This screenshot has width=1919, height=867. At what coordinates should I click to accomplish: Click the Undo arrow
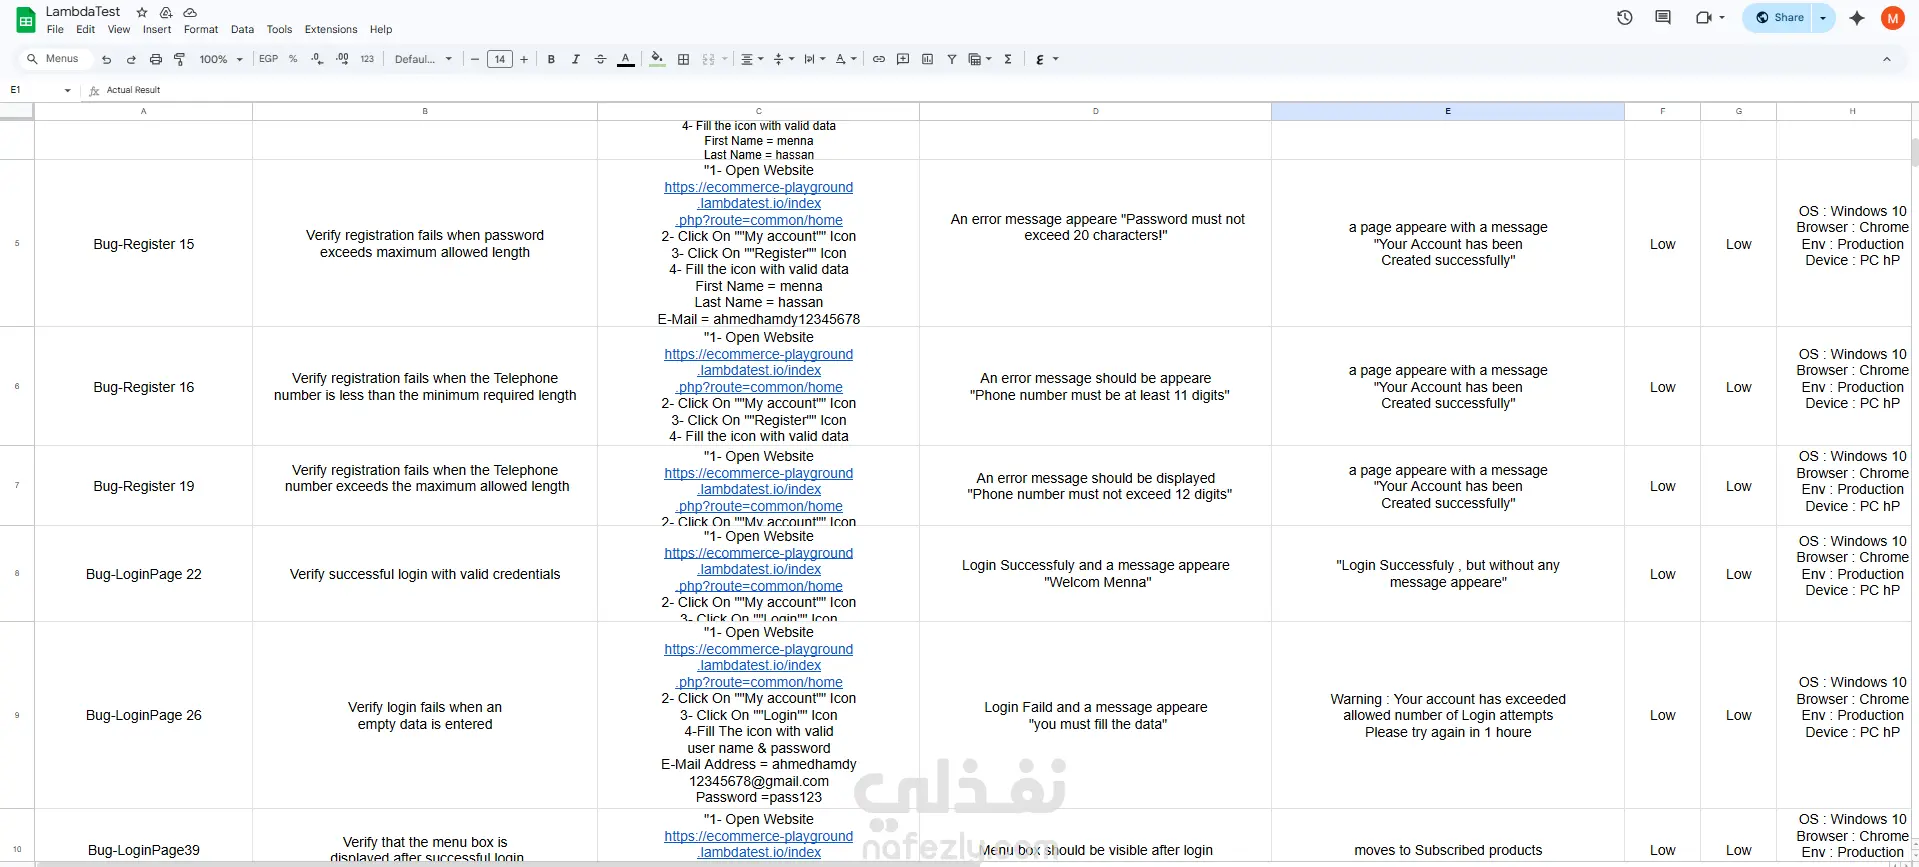click(x=106, y=59)
